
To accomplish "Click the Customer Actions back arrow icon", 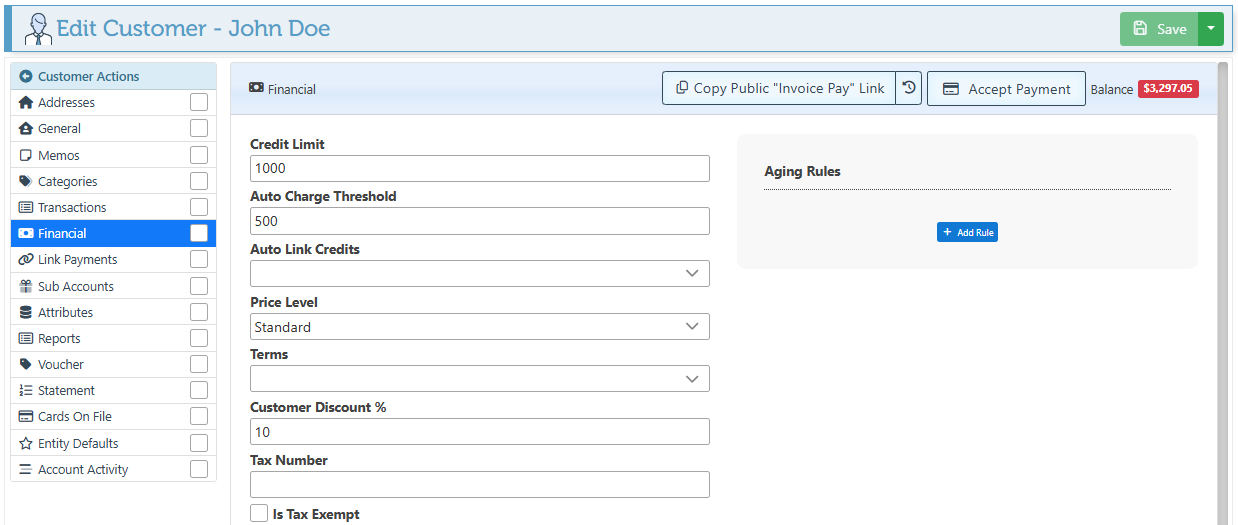I will (26, 76).
